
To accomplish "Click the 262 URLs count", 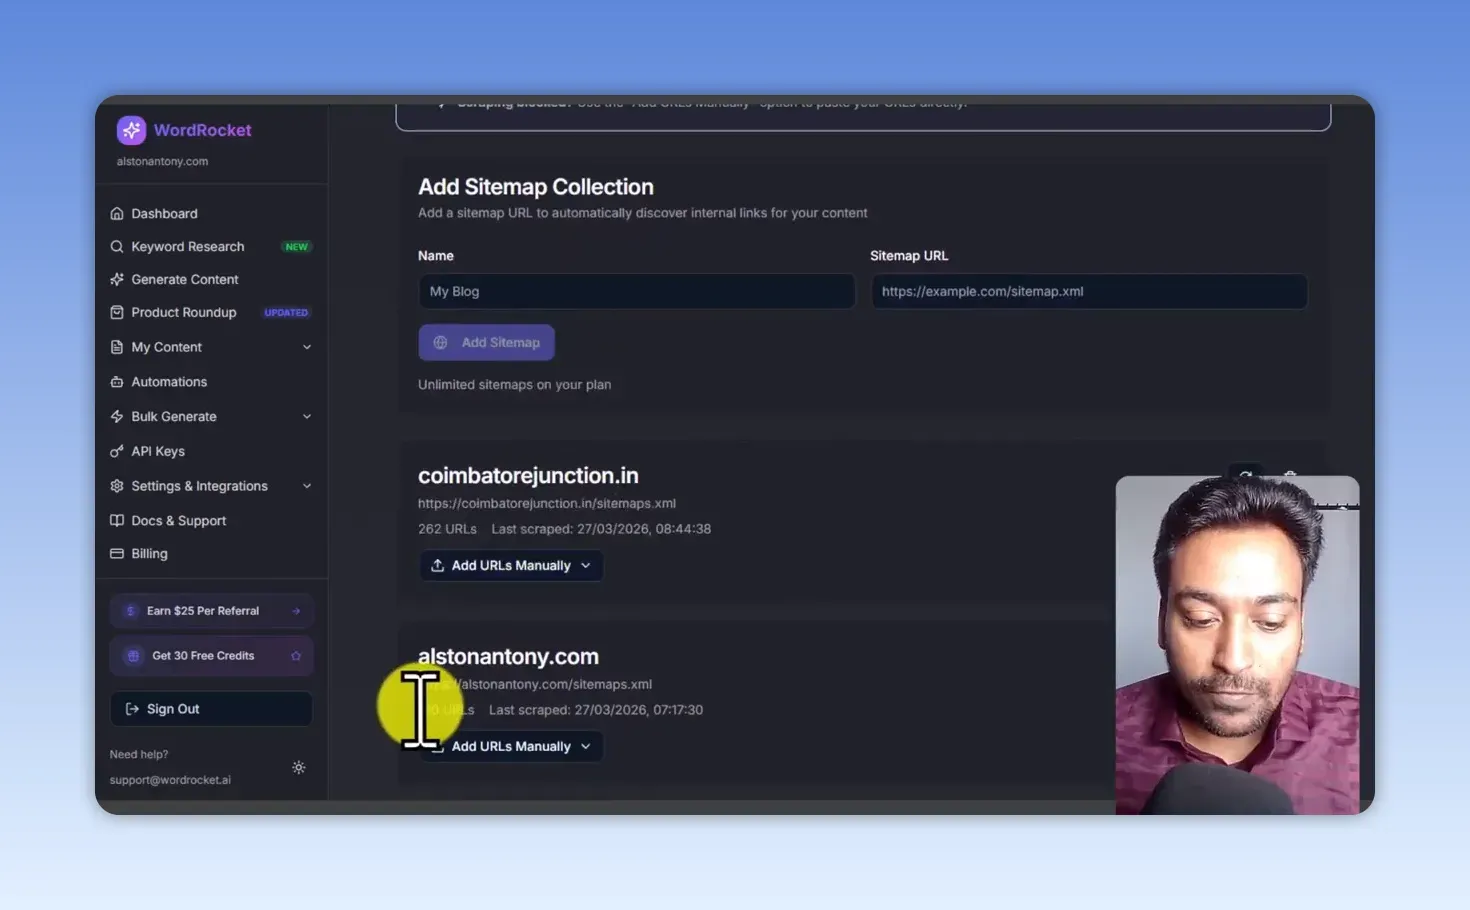I will [447, 529].
